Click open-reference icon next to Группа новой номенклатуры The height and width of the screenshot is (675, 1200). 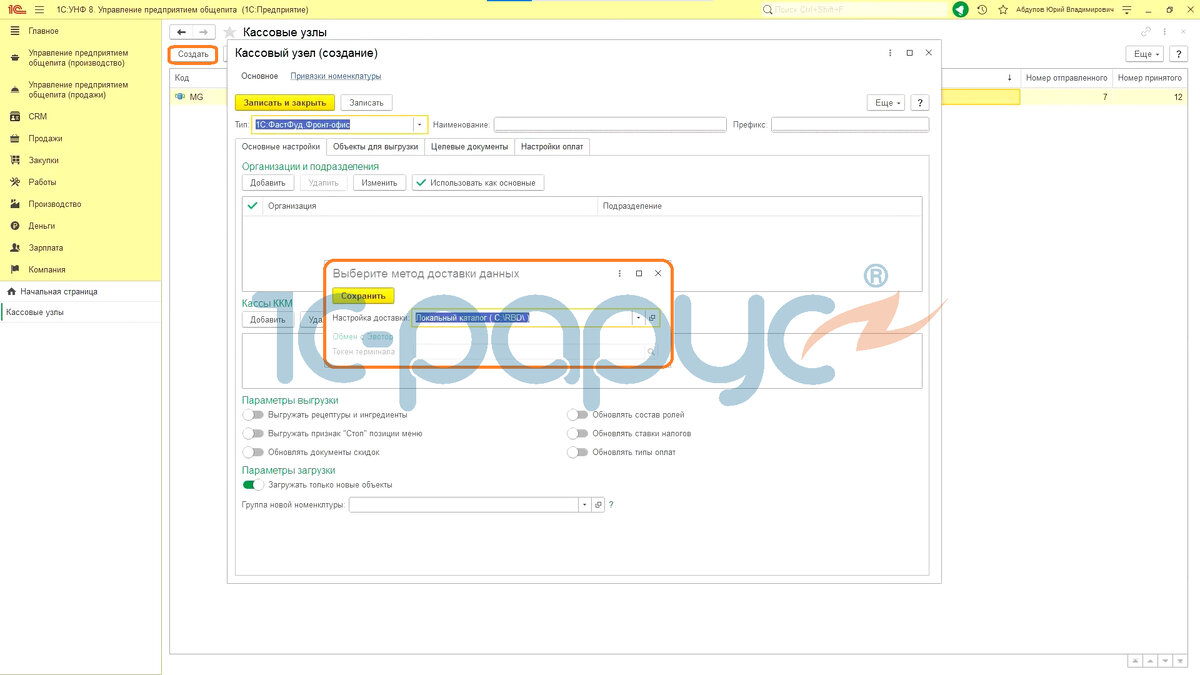pyautogui.click(x=598, y=505)
